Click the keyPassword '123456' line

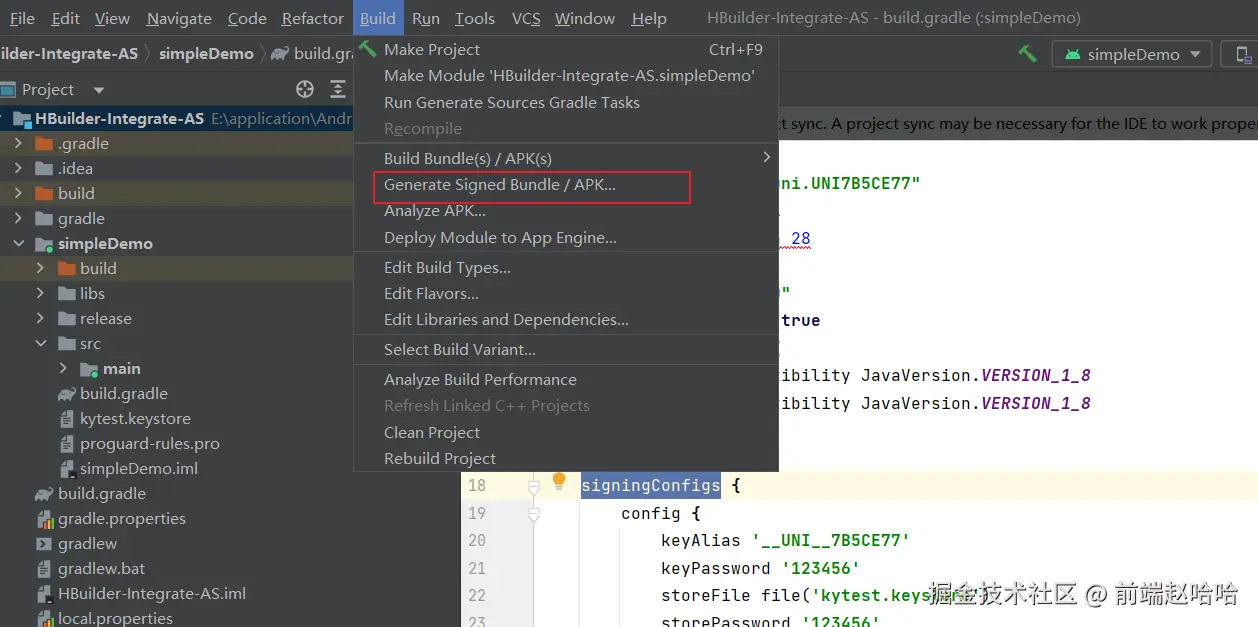point(761,568)
